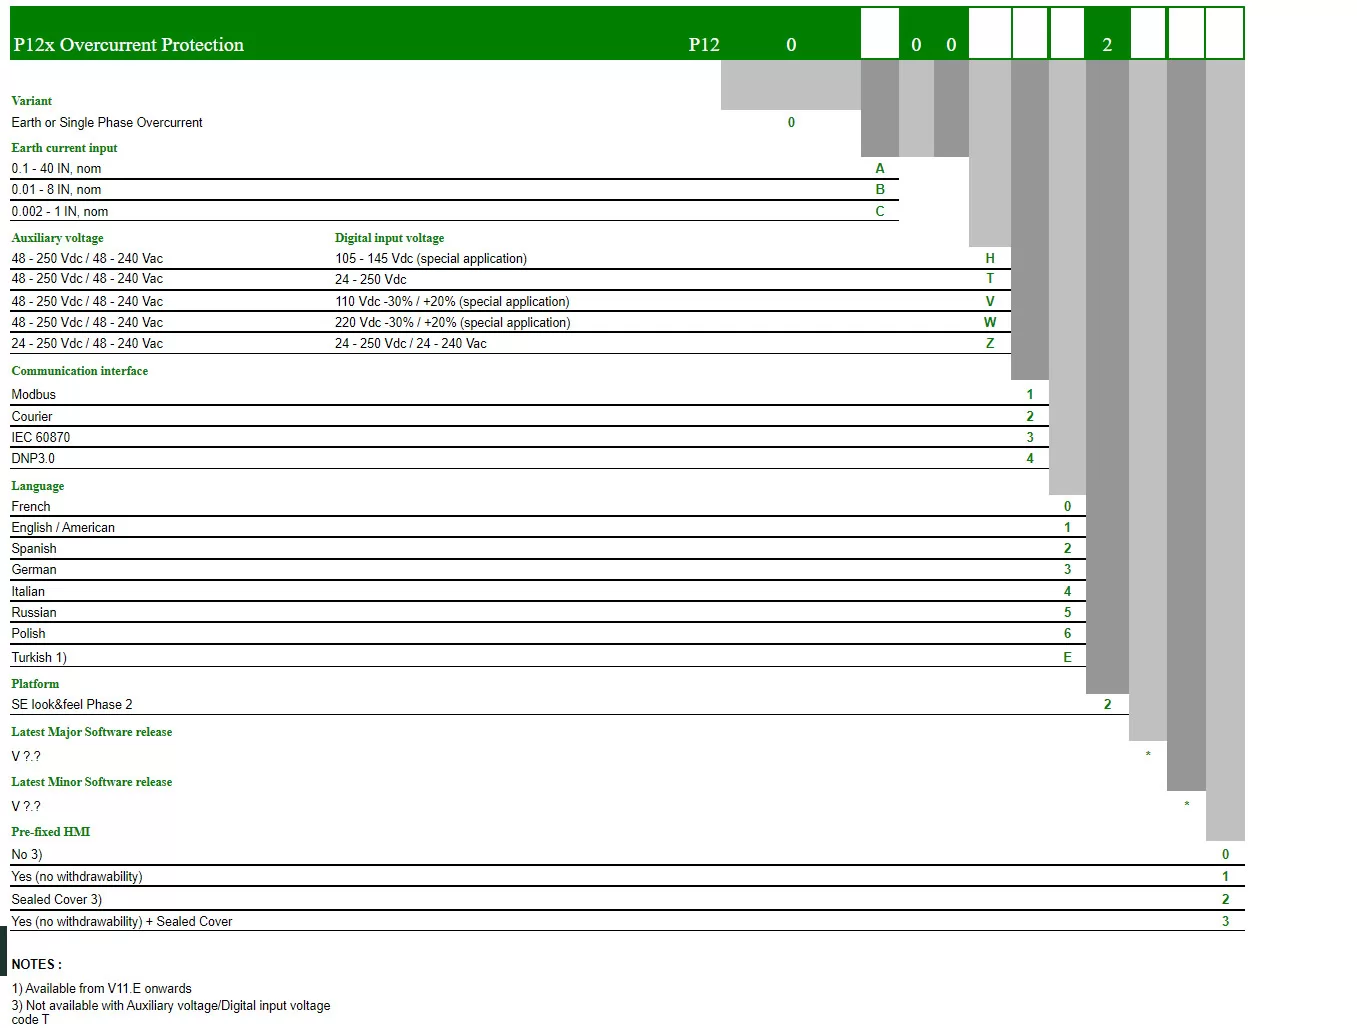This screenshot has height=1028, width=1357.
Task: Click the 'Auxiliary voltage' column heading
Action: coord(57,238)
